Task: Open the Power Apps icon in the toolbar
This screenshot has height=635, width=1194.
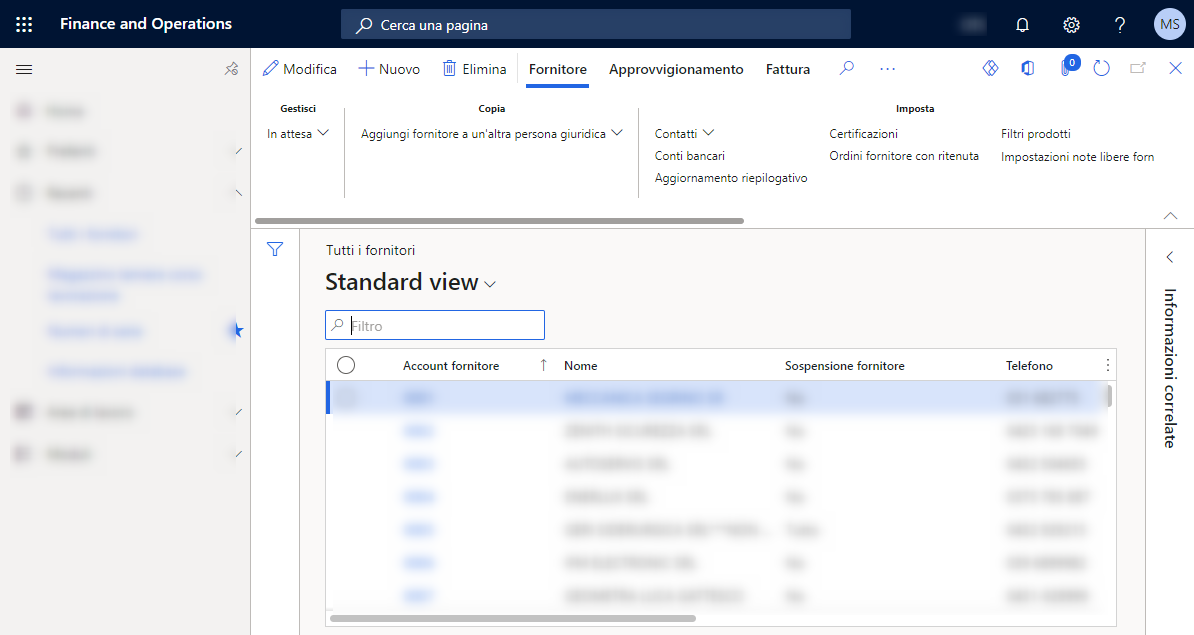Action: (x=989, y=68)
